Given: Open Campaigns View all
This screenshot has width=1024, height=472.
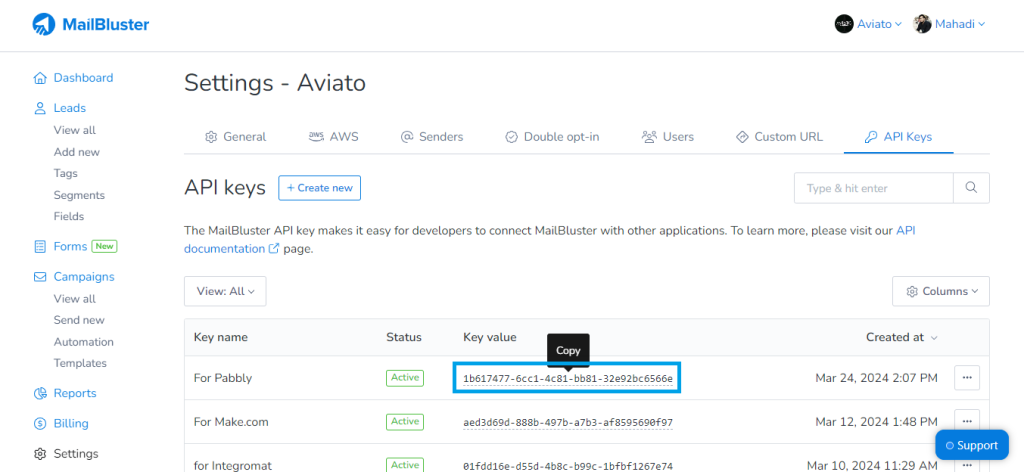Looking at the screenshot, I should click(x=74, y=299).
